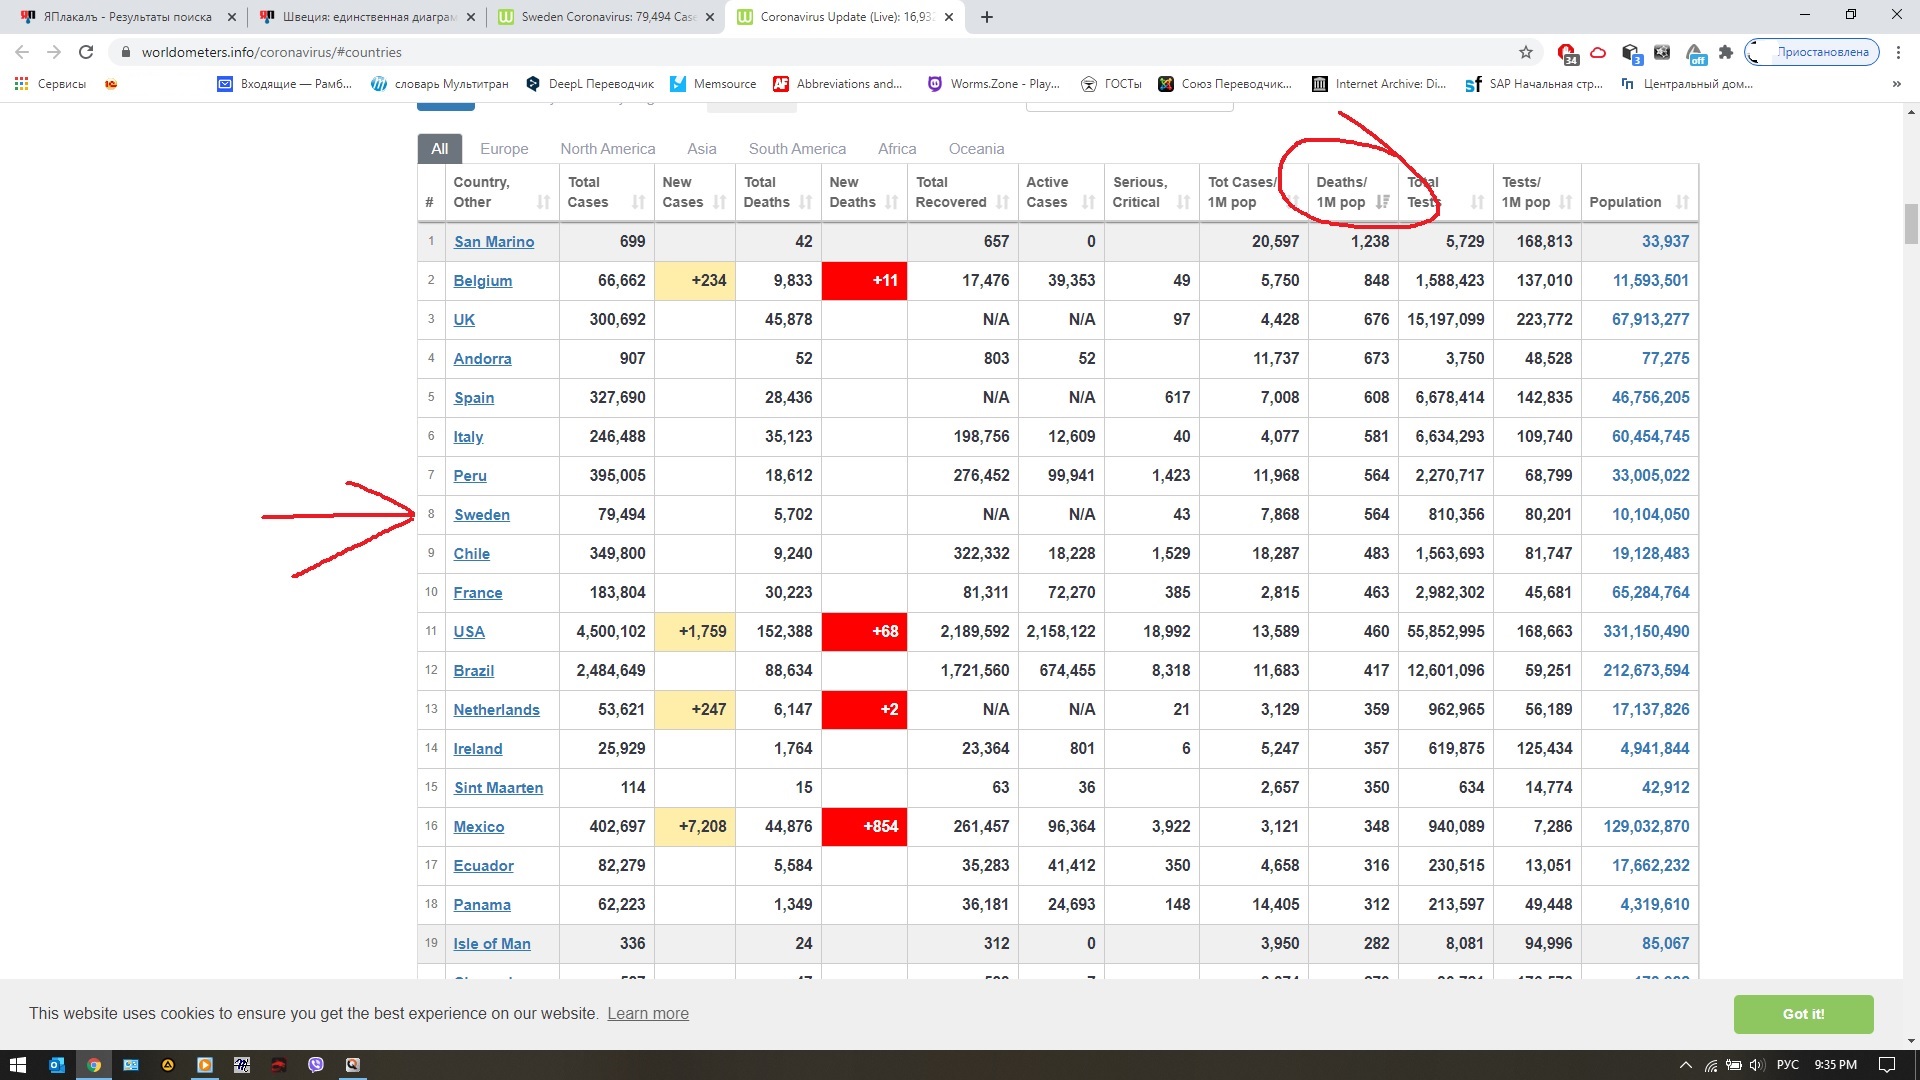Image resolution: width=1920 pixels, height=1080 pixels.
Task: Open the red cloud extension
Action: (1598, 52)
